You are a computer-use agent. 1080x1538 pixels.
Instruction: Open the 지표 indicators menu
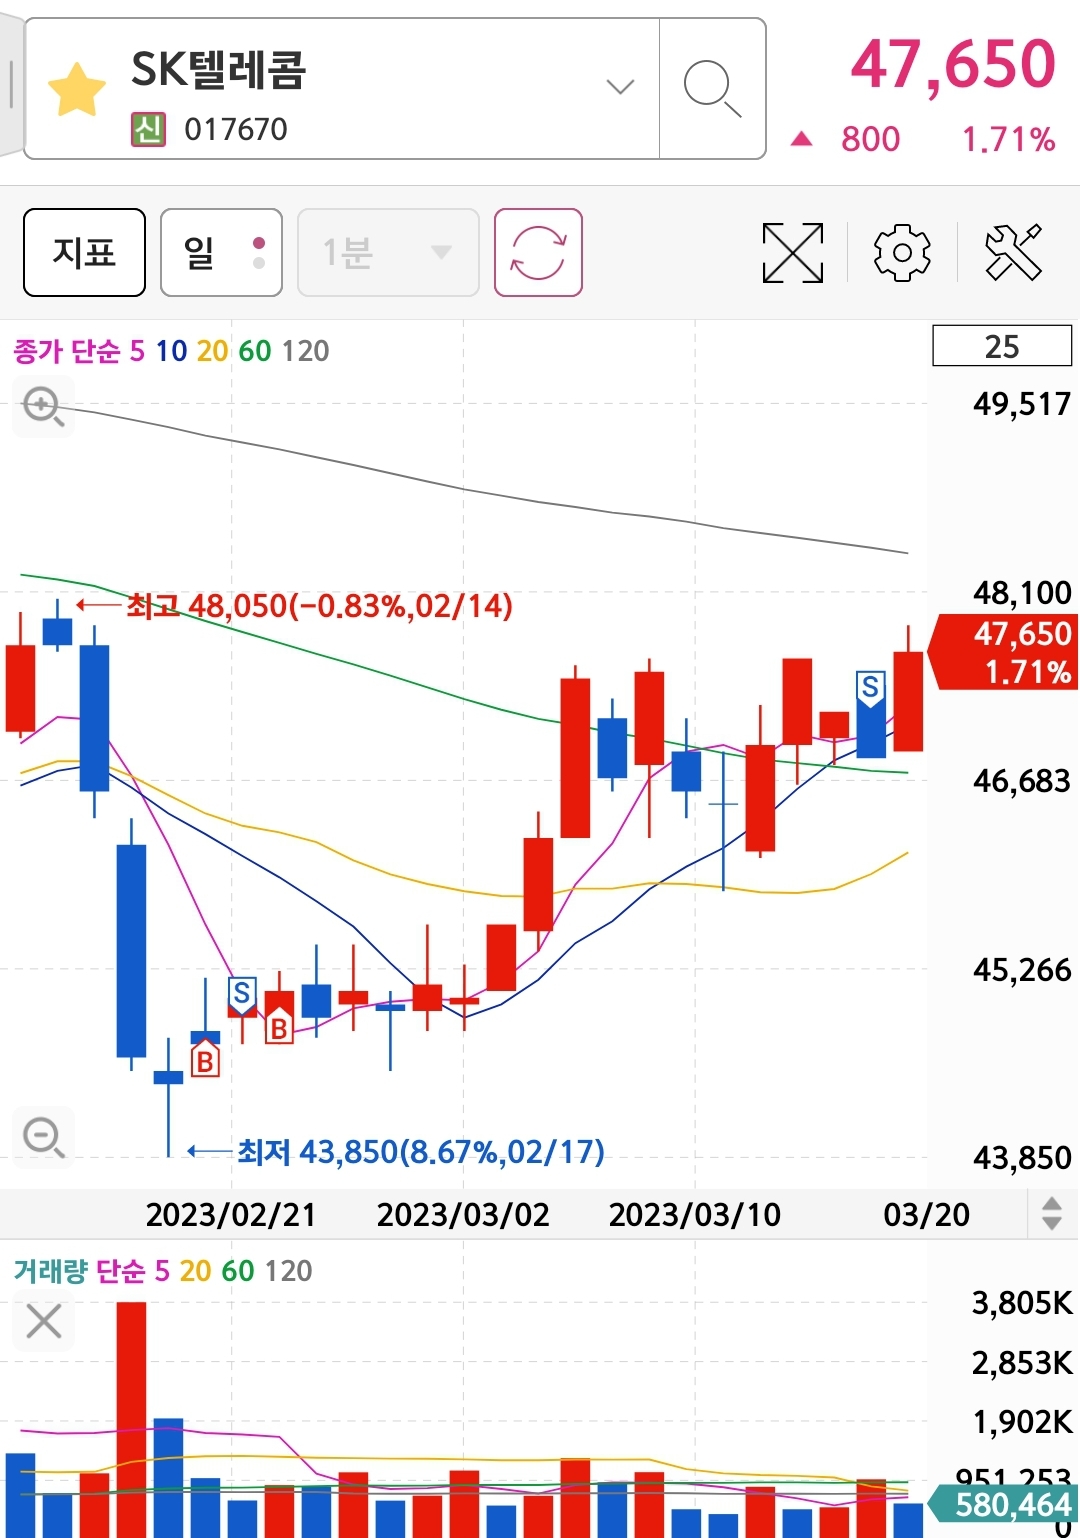pos(84,252)
